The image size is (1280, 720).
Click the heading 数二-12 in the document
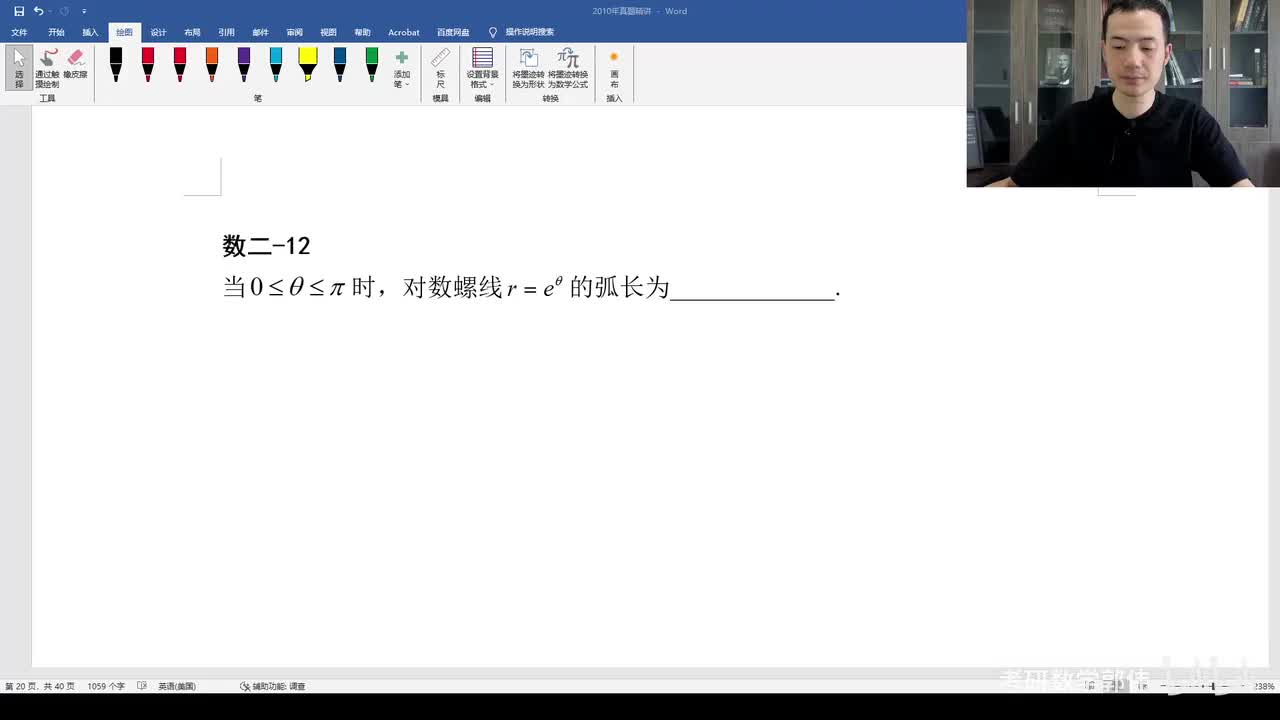click(266, 246)
